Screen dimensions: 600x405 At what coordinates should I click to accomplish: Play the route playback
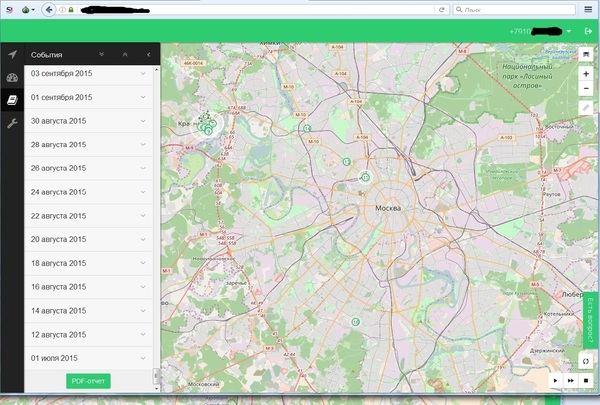click(x=555, y=381)
